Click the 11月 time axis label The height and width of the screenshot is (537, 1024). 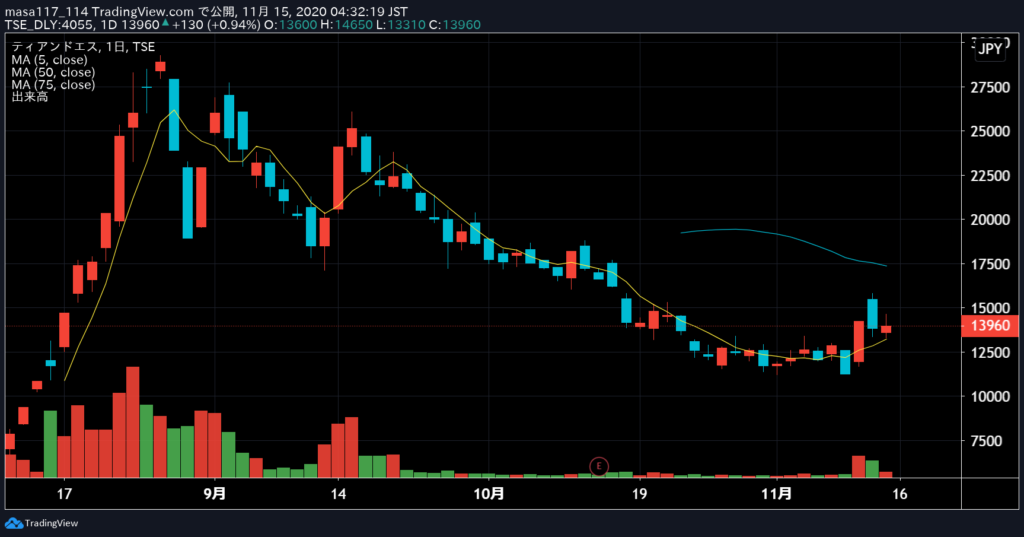pyautogui.click(x=776, y=493)
